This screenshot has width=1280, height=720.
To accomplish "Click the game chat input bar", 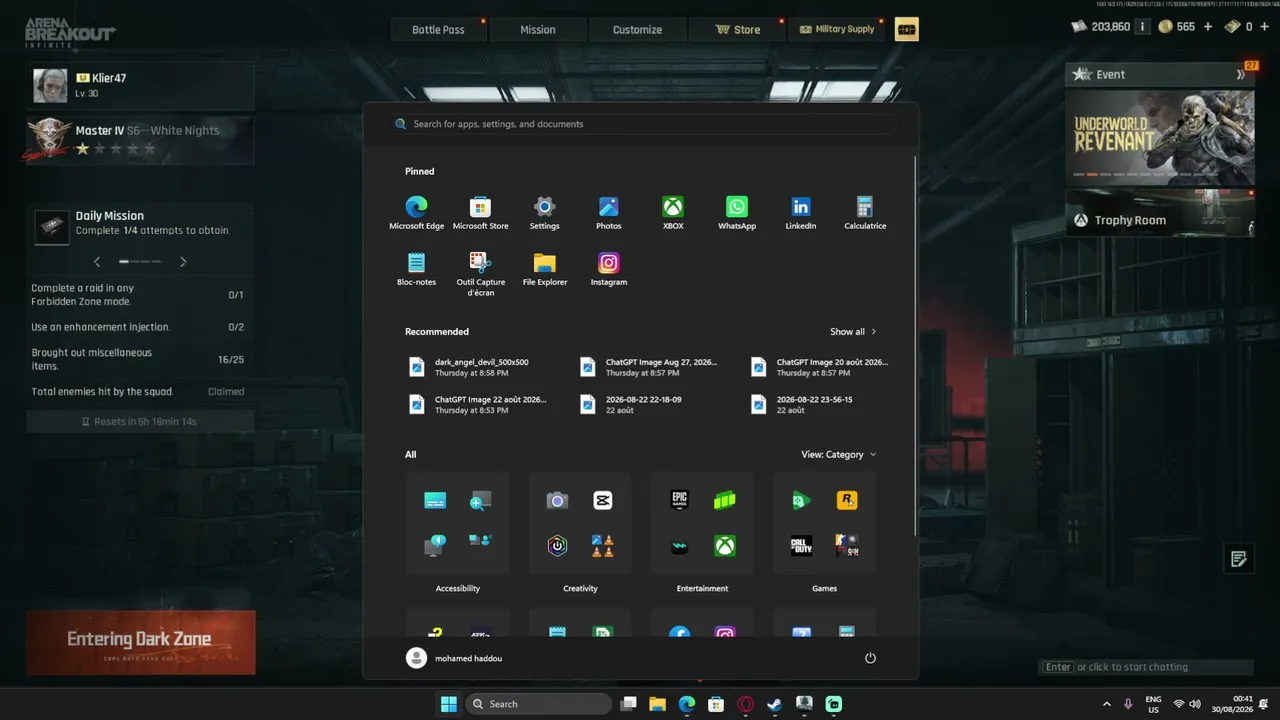I will [x=1147, y=667].
